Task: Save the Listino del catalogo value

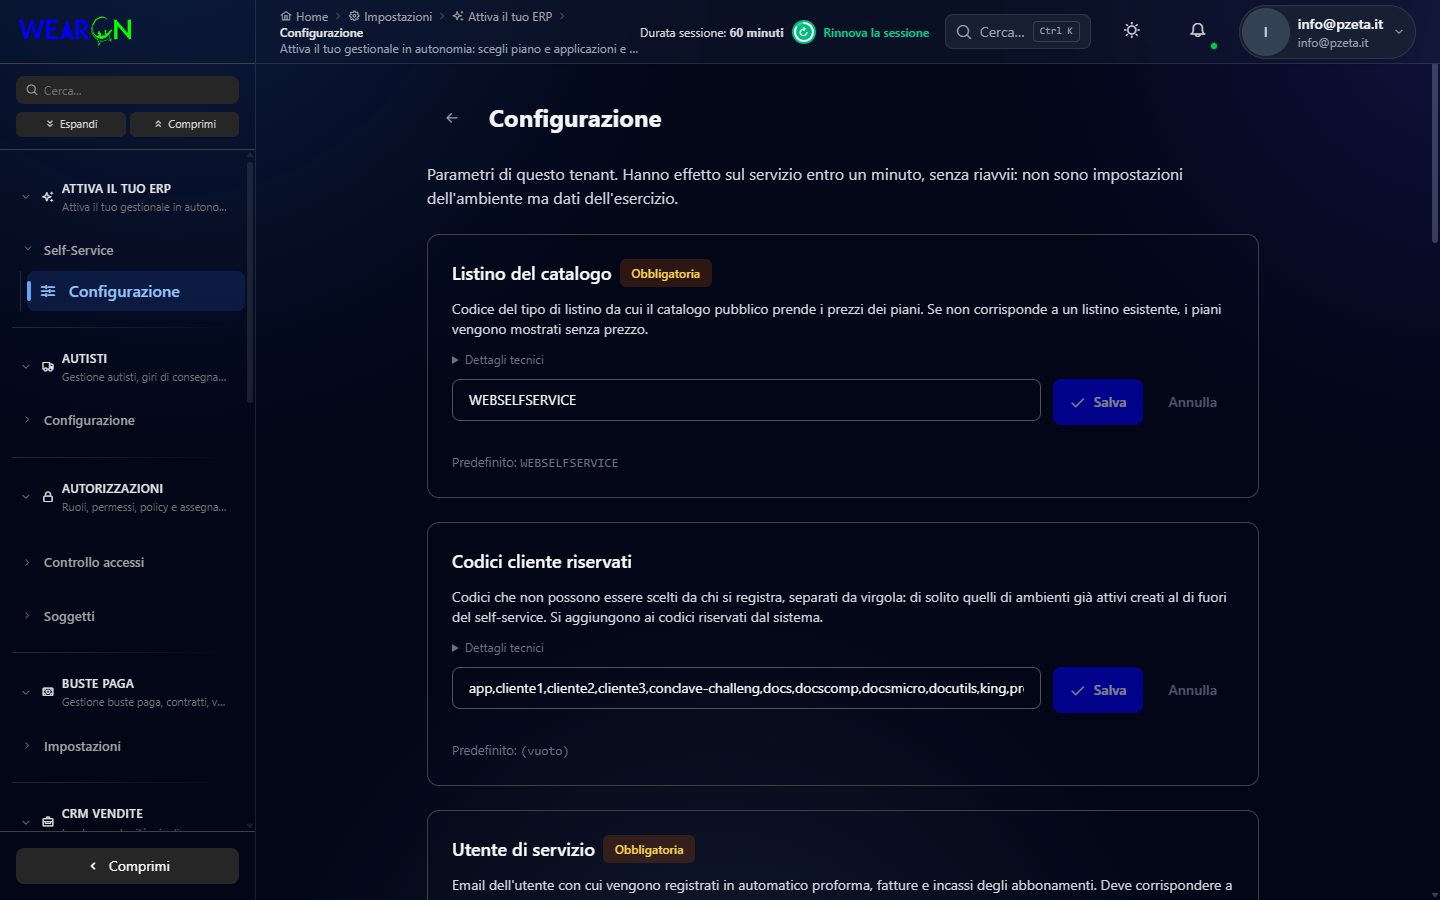Action: 1098,402
